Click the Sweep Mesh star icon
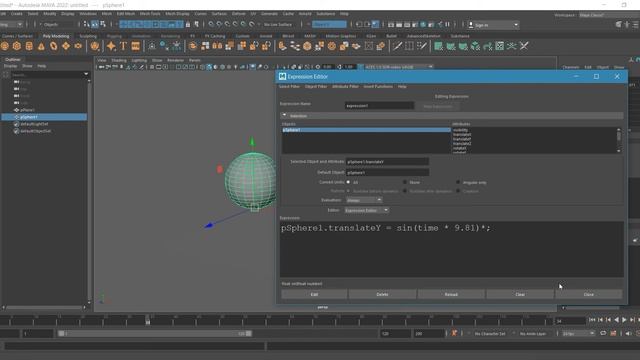Screen dimensions: 640x360 click(111, 46)
